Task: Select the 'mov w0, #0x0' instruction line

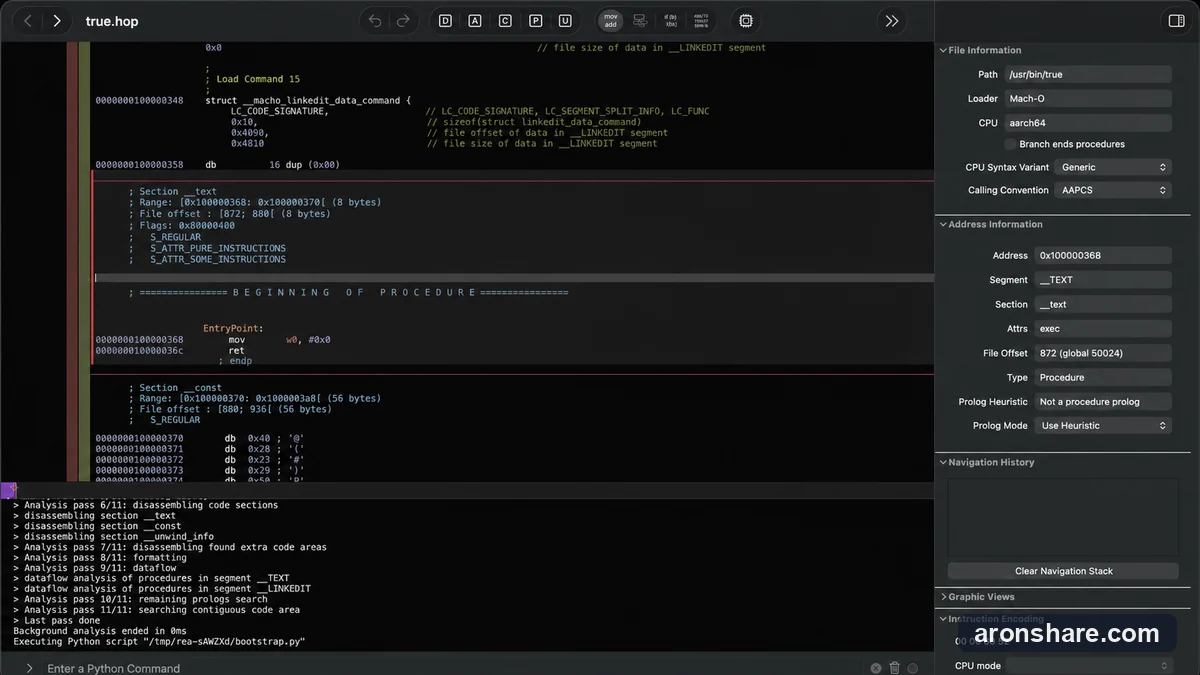Action: [x=279, y=340]
